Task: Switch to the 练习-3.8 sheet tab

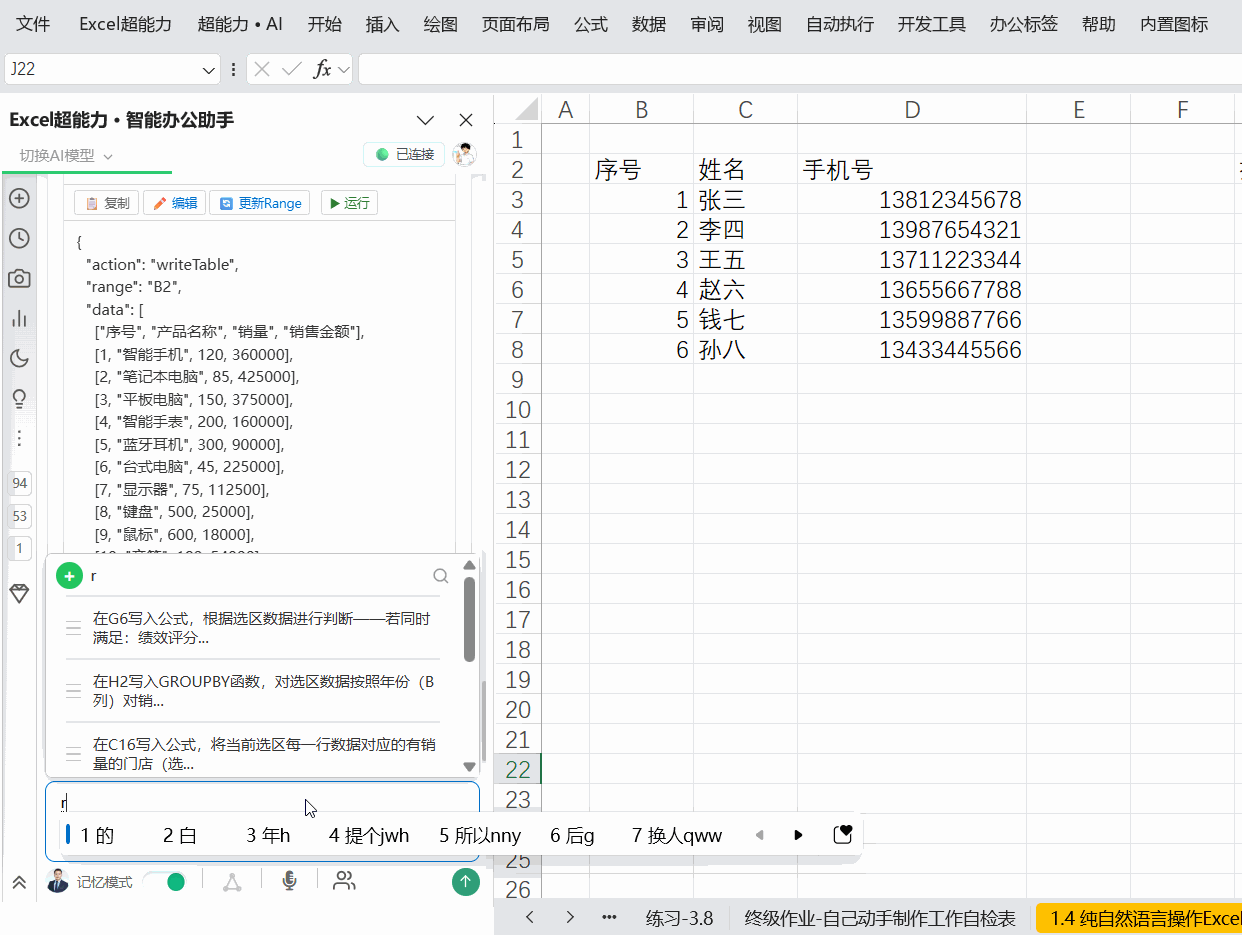Action: (x=680, y=918)
